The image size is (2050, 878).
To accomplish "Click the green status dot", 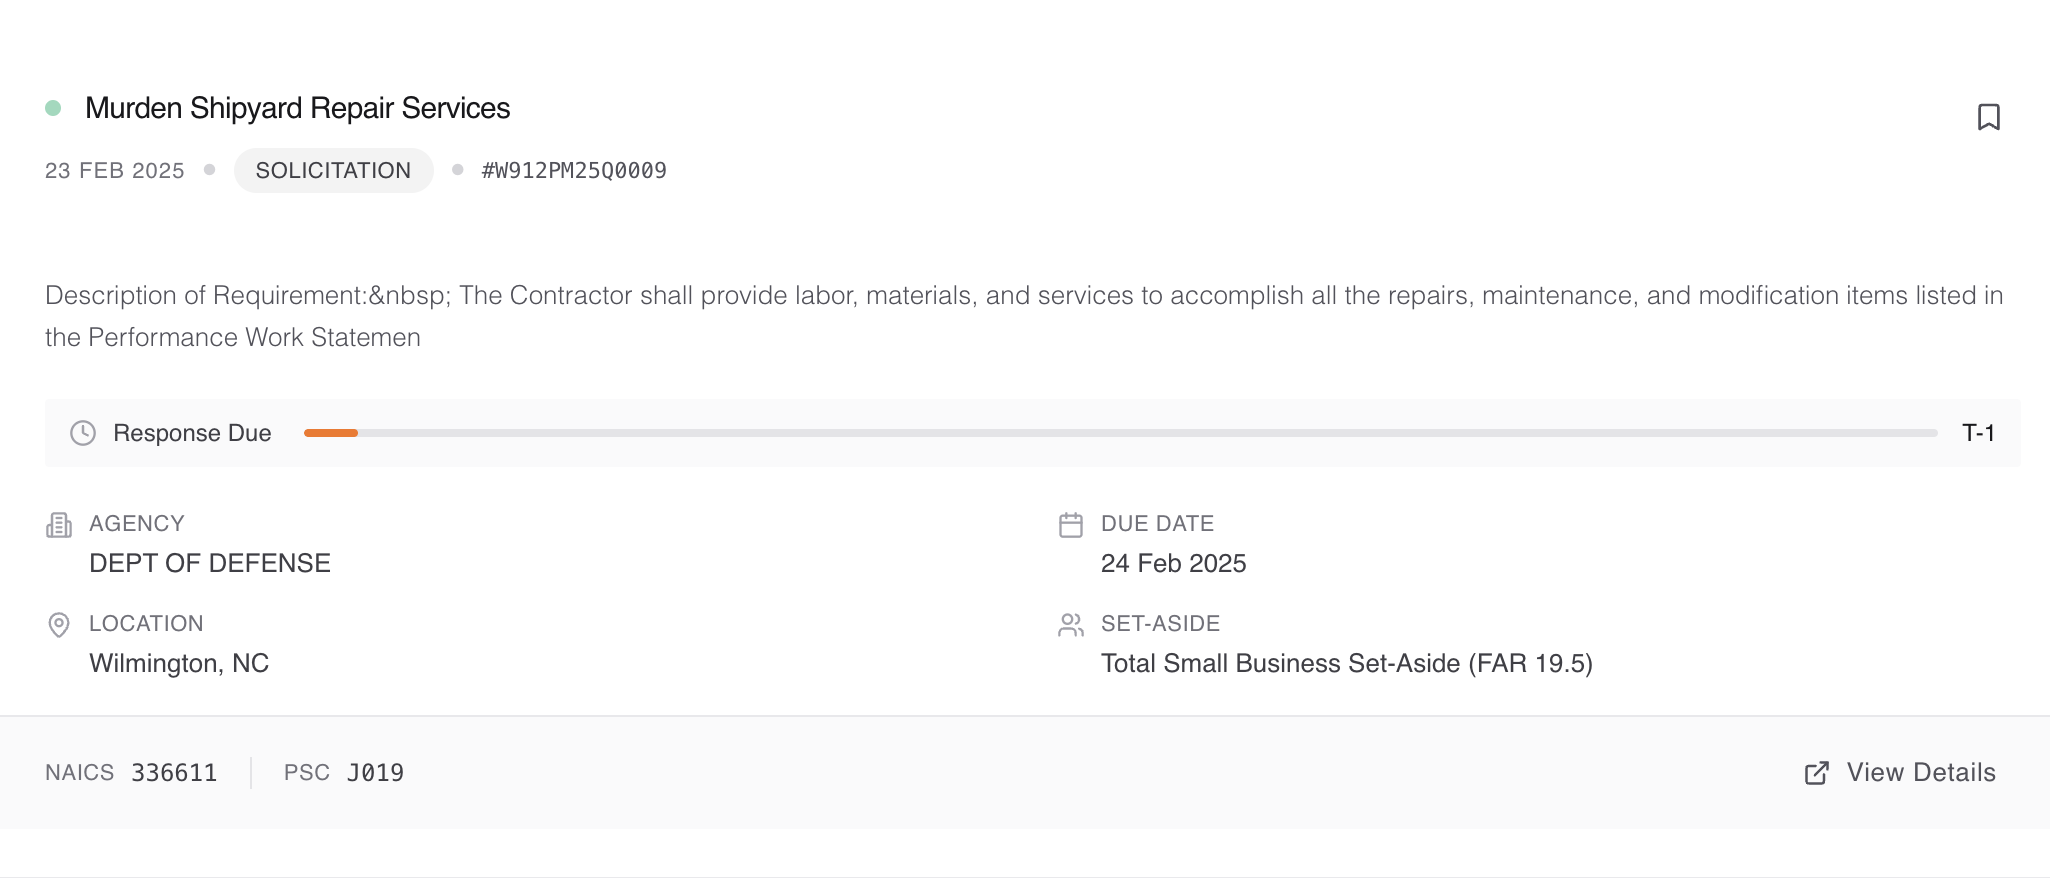I will point(54,108).
